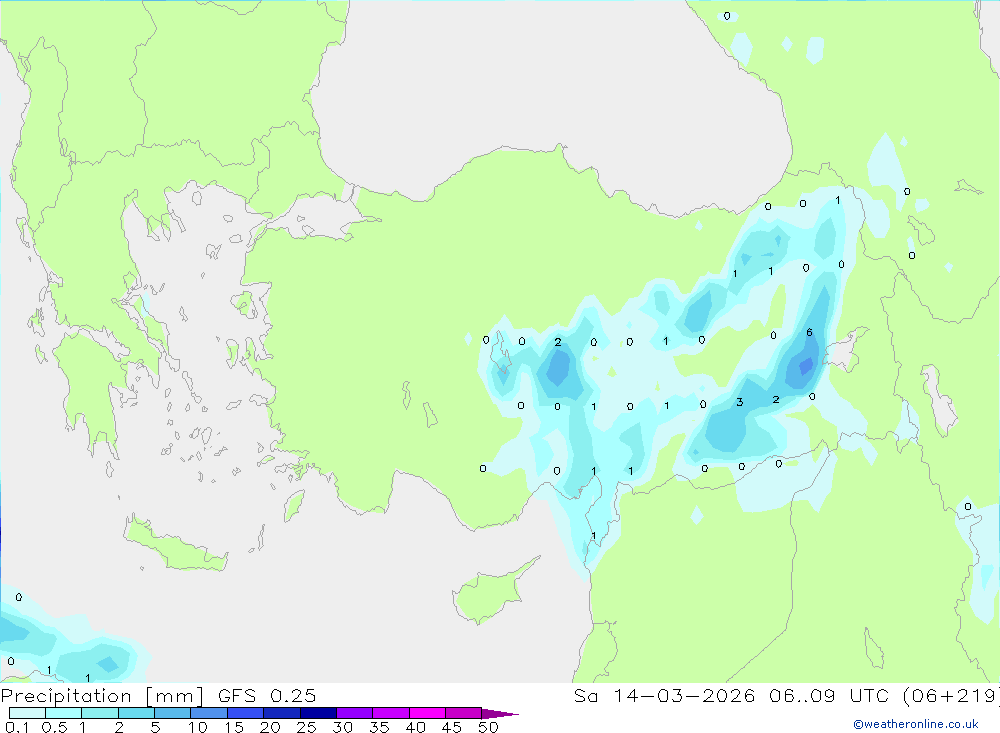Pick the 0.1–0.5 mm legend swatch
The width and height of the screenshot is (1000, 733).
click(27, 713)
